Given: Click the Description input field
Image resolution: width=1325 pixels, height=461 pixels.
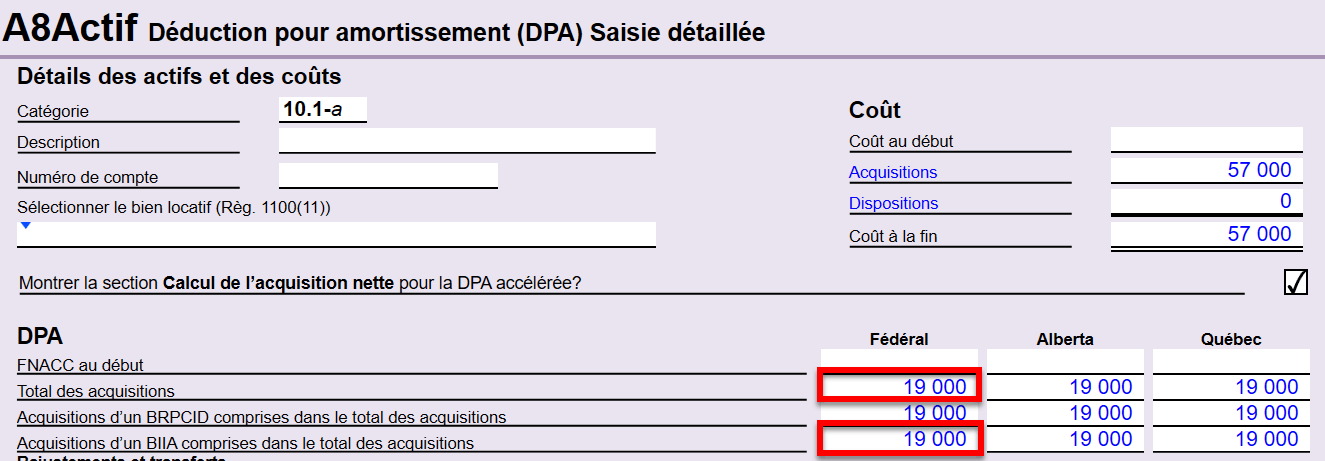Looking at the screenshot, I should click(x=466, y=141).
